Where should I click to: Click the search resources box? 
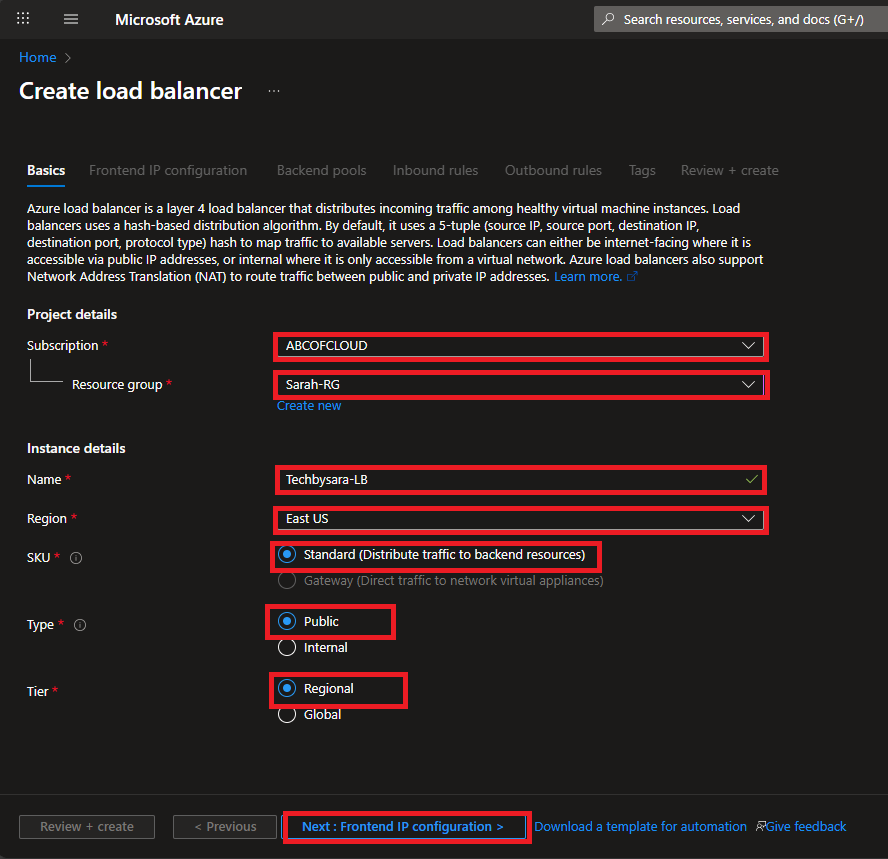tap(741, 19)
